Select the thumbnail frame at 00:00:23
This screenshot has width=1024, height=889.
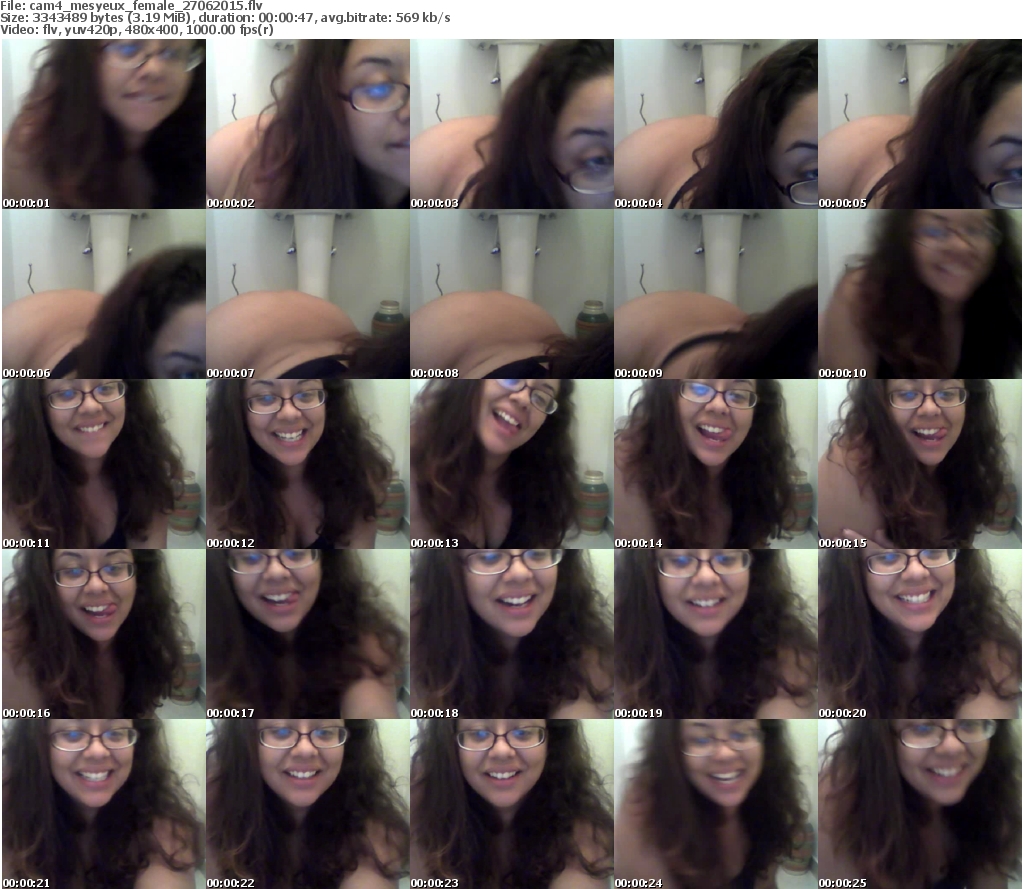(x=512, y=803)
